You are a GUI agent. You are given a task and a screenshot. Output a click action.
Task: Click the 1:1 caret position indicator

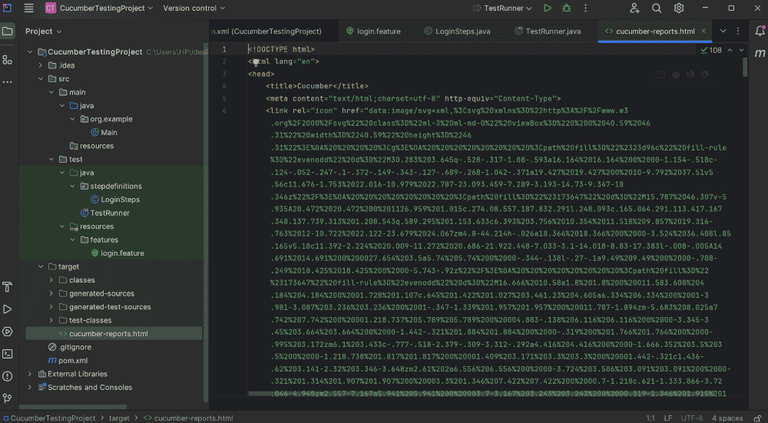pos(650,418)
